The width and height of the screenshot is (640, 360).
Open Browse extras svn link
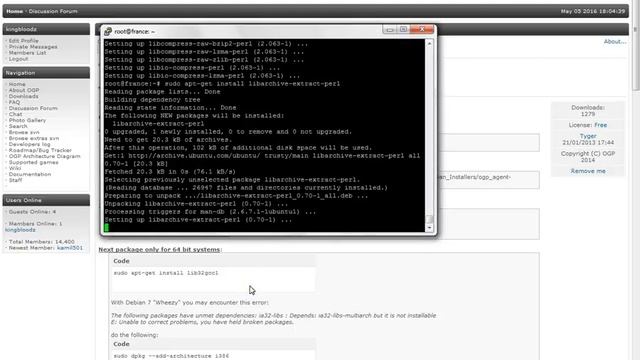(x=34, y=138)
